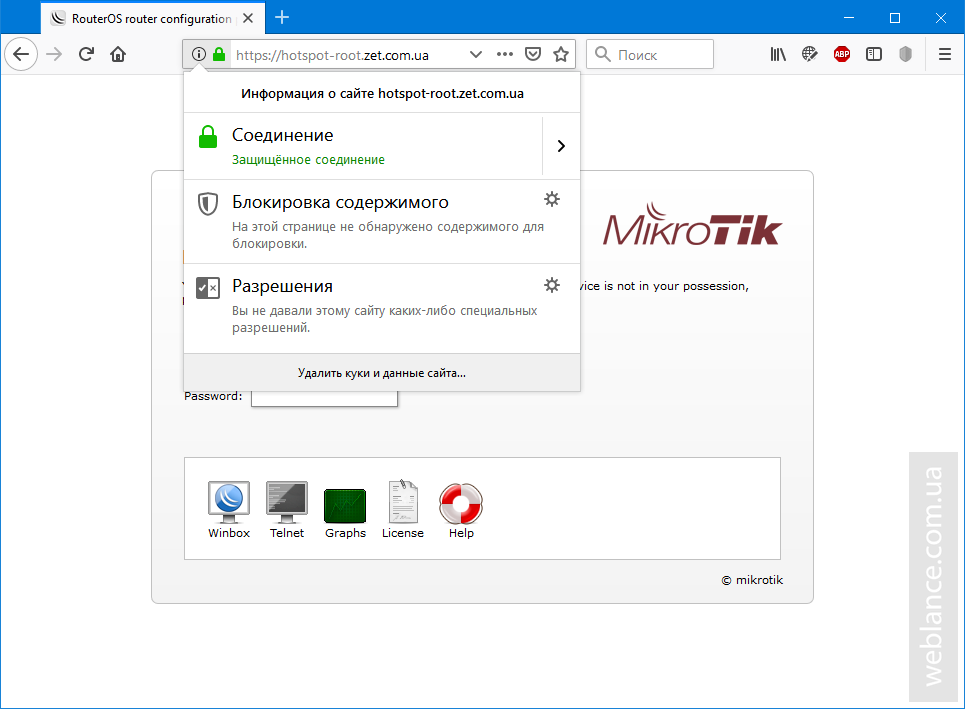Click the green padlock in address bar
The height and width of the screenshot is (709, 965).
coord(218,54)
